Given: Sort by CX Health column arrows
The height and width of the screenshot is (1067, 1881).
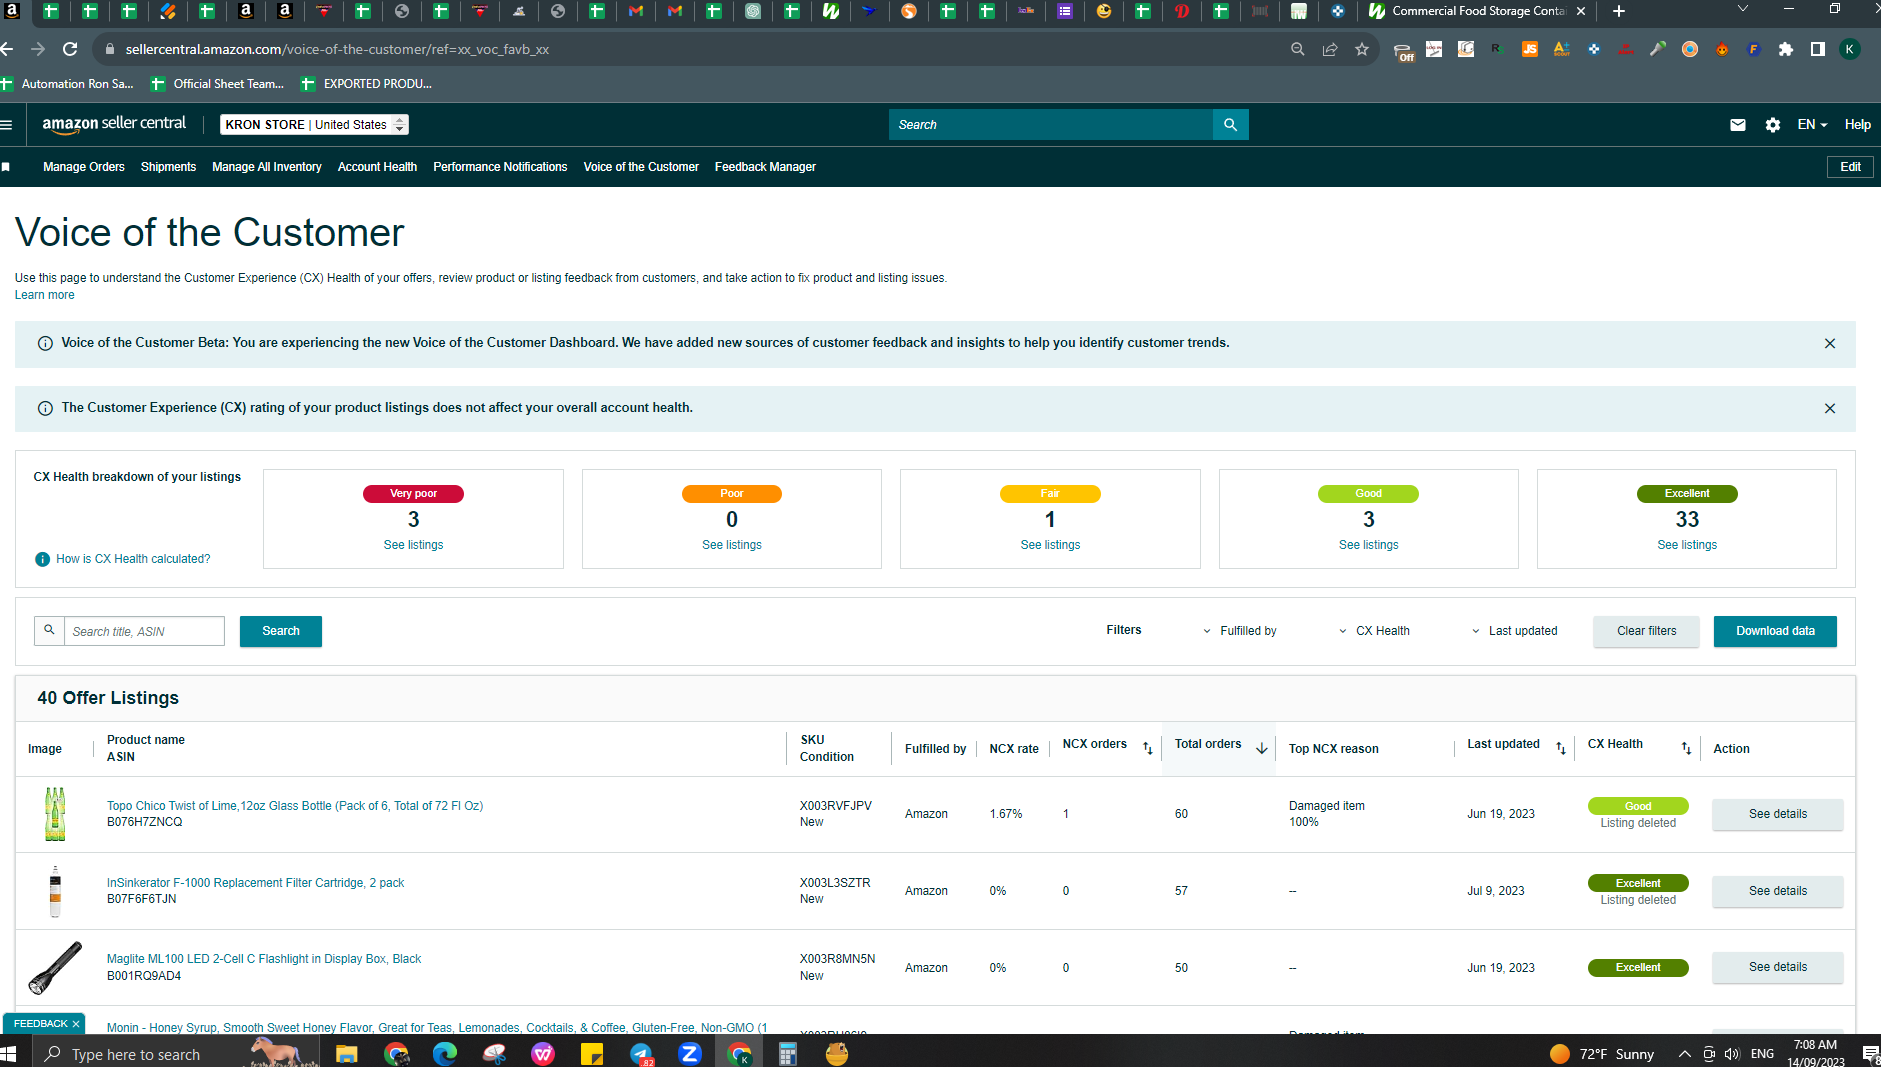Looking at the screenshot, I should [x=1686, y=748].
